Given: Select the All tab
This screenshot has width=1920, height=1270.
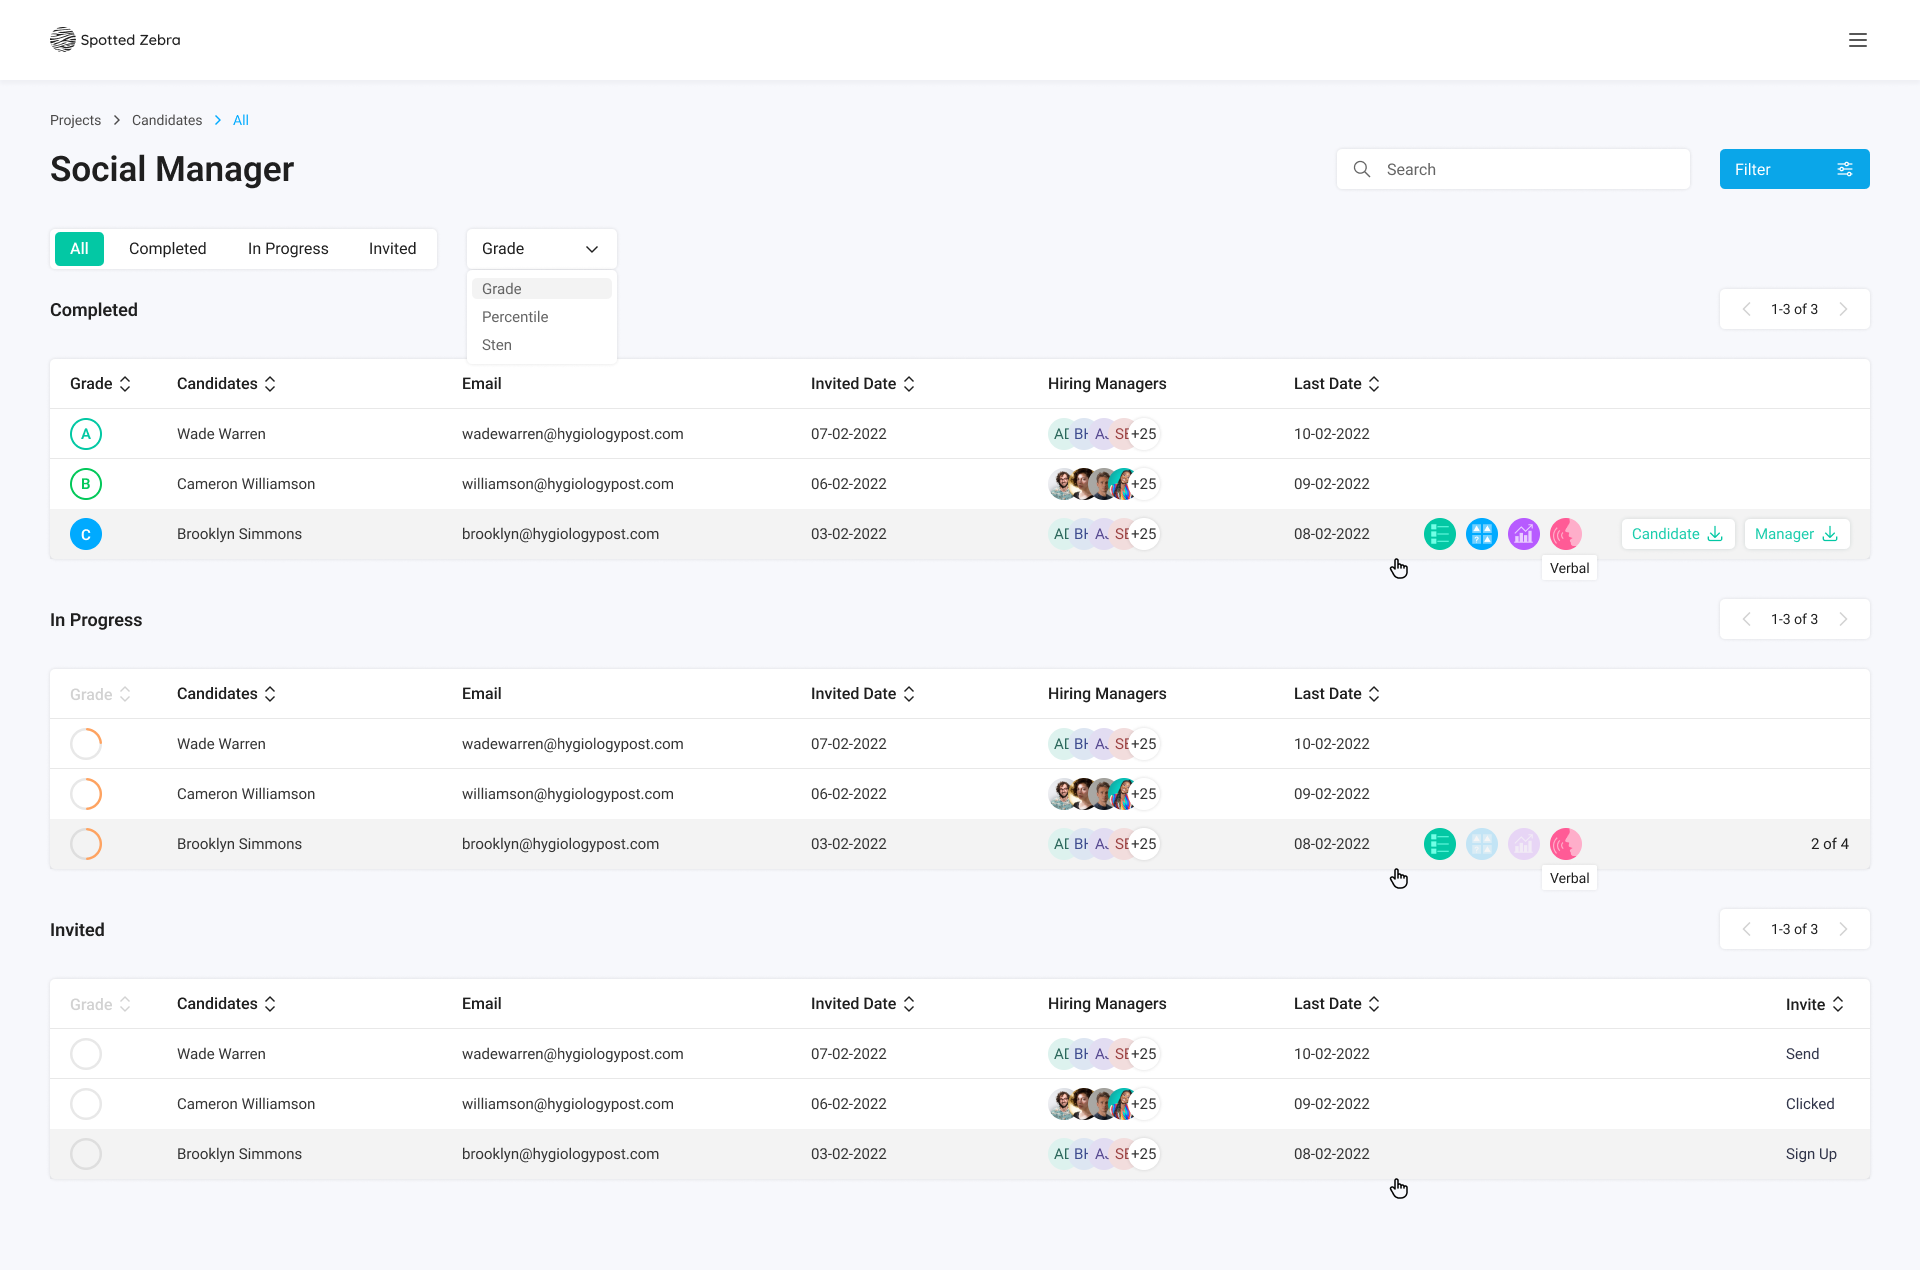Looking at the screenshot, I should (79, 249).
